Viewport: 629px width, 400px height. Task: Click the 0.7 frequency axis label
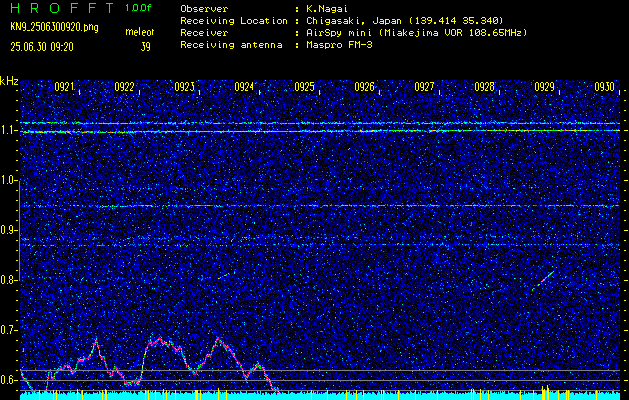click(x=7, y=330)
